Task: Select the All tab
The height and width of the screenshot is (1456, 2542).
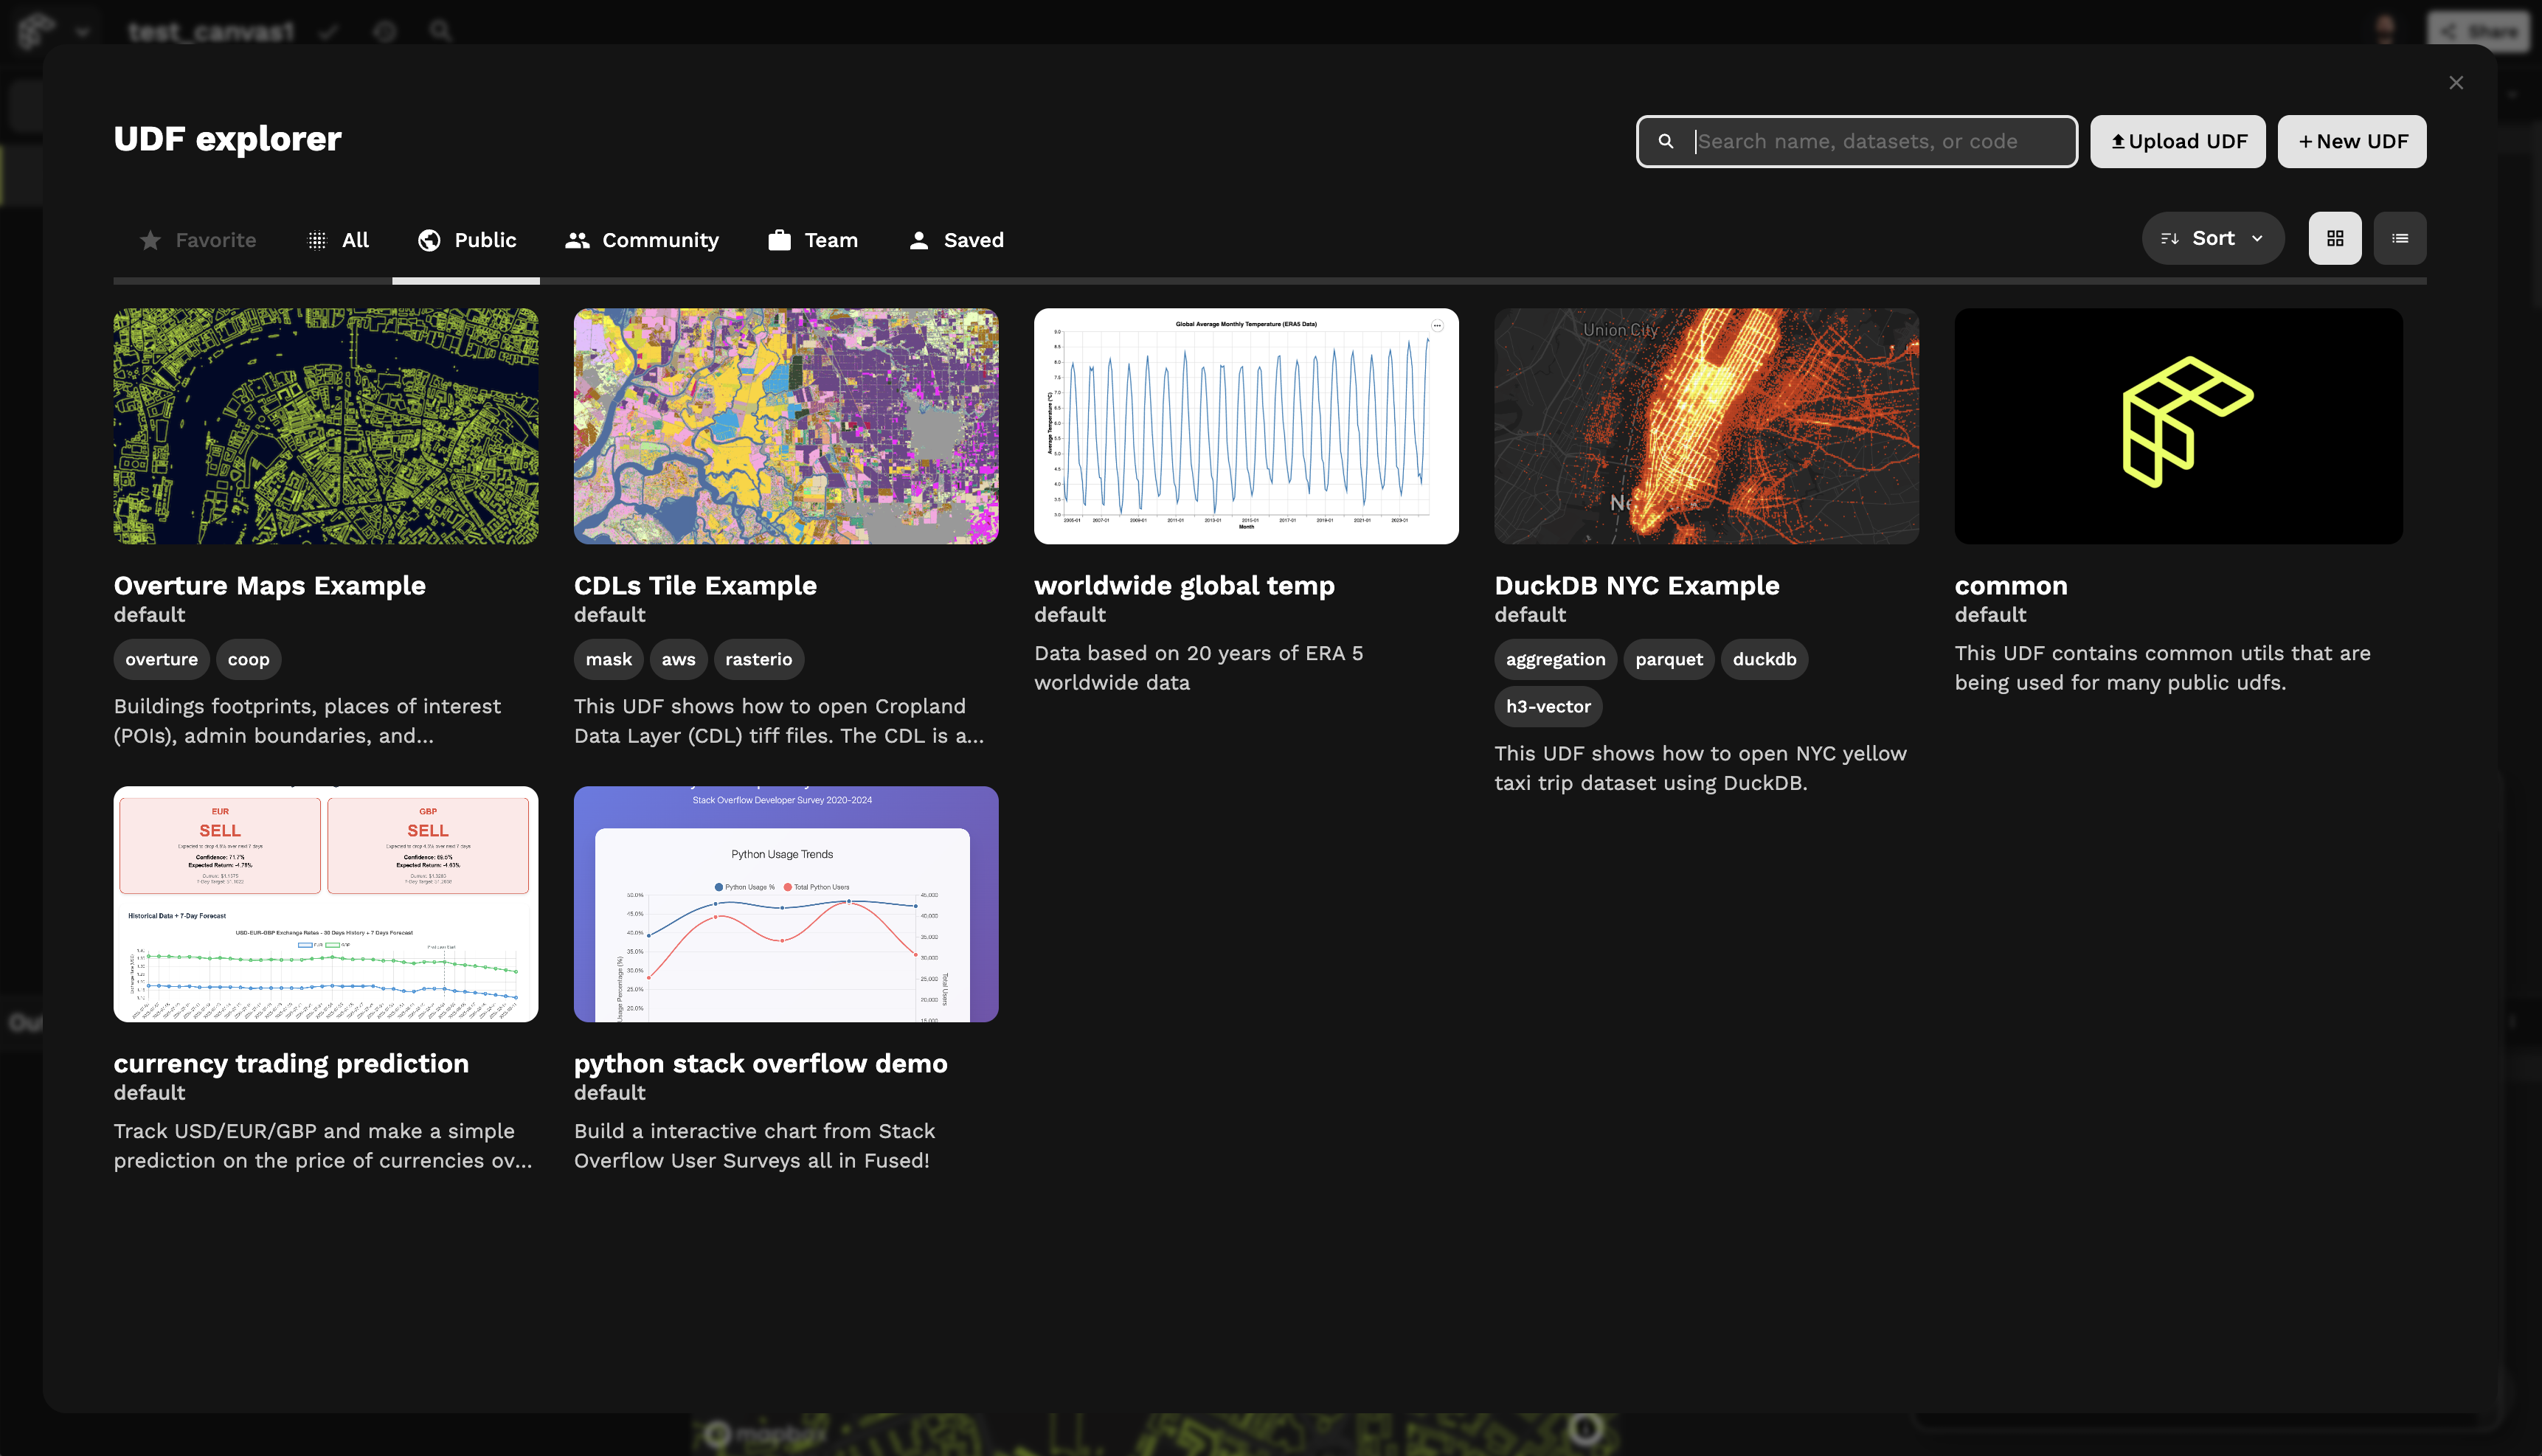Action: click(x=338, y=240)
